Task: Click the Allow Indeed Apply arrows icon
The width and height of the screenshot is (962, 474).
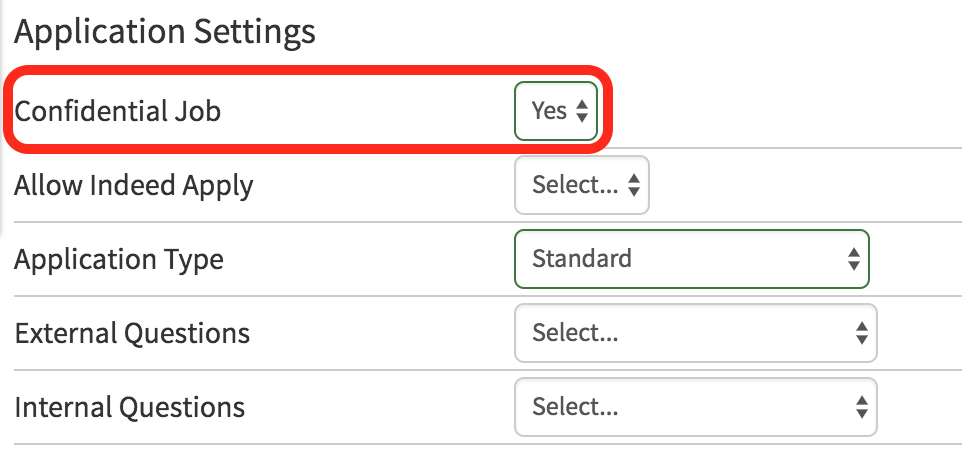Action: [x=634, y=185]
